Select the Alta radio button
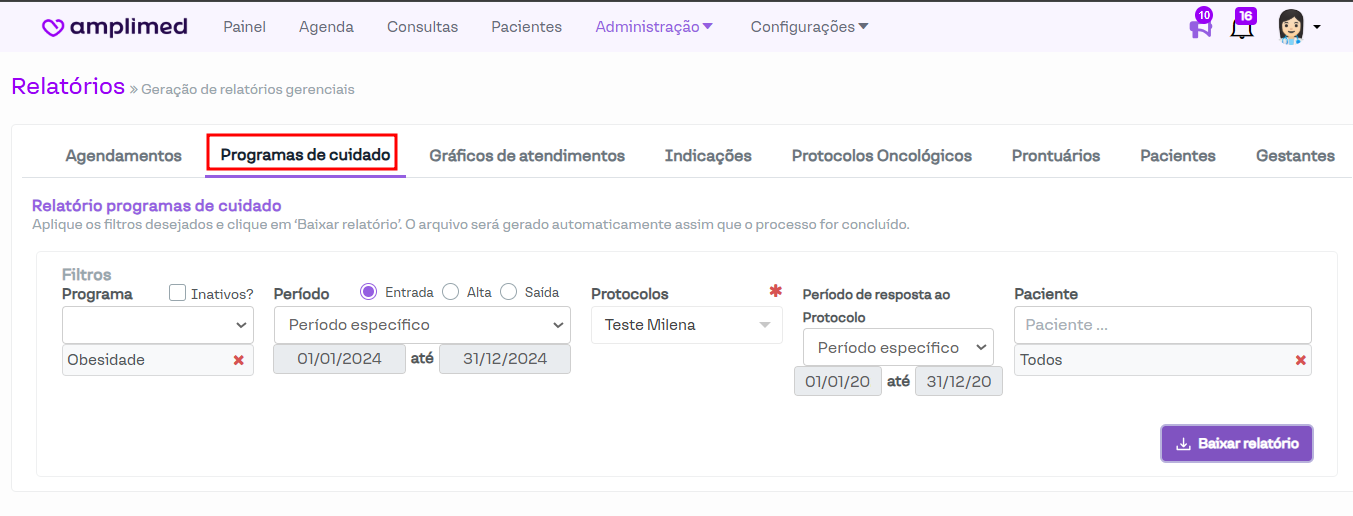1353x516 pixels. click(450, 292)
